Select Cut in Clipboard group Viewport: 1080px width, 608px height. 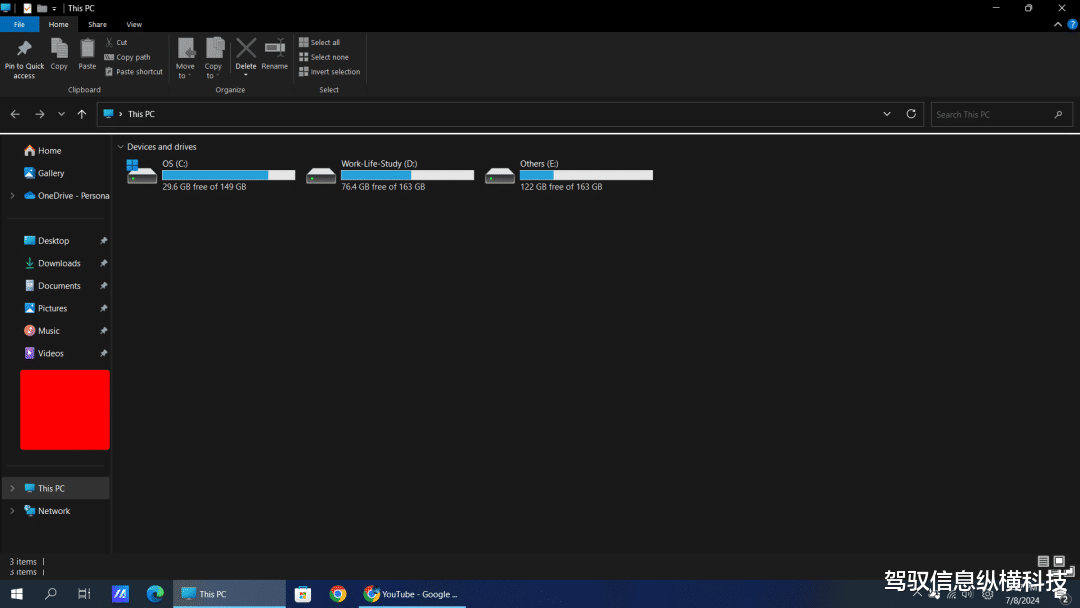(x=116, y=43)
